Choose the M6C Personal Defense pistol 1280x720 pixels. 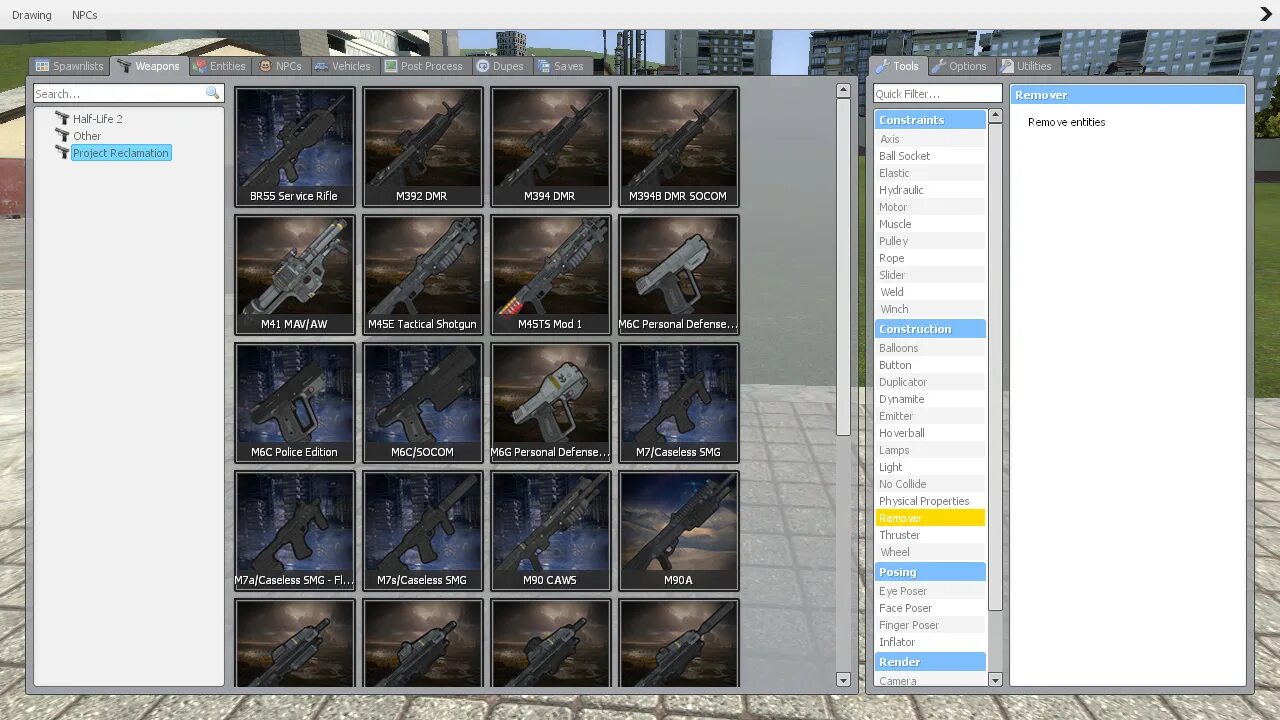(679, 275)
